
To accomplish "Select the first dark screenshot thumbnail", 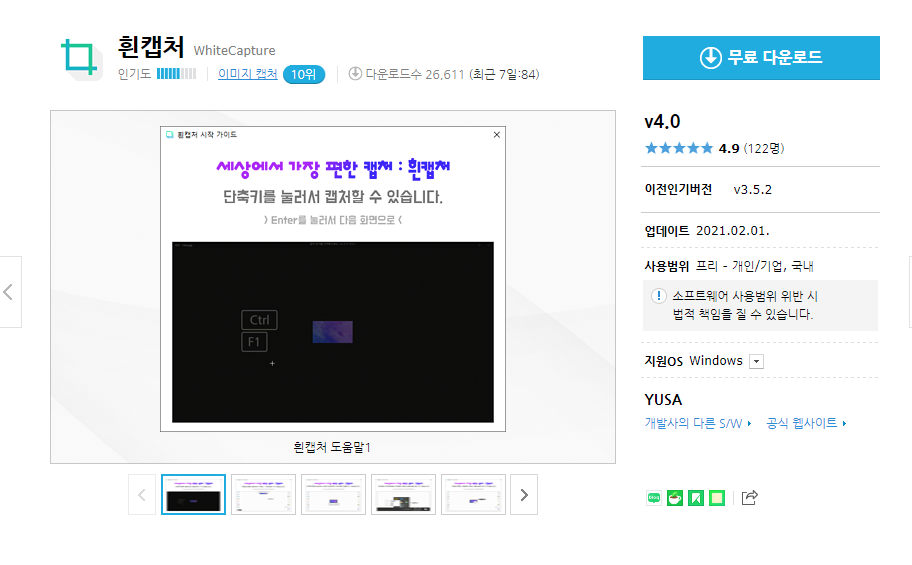I will point(193,495).
